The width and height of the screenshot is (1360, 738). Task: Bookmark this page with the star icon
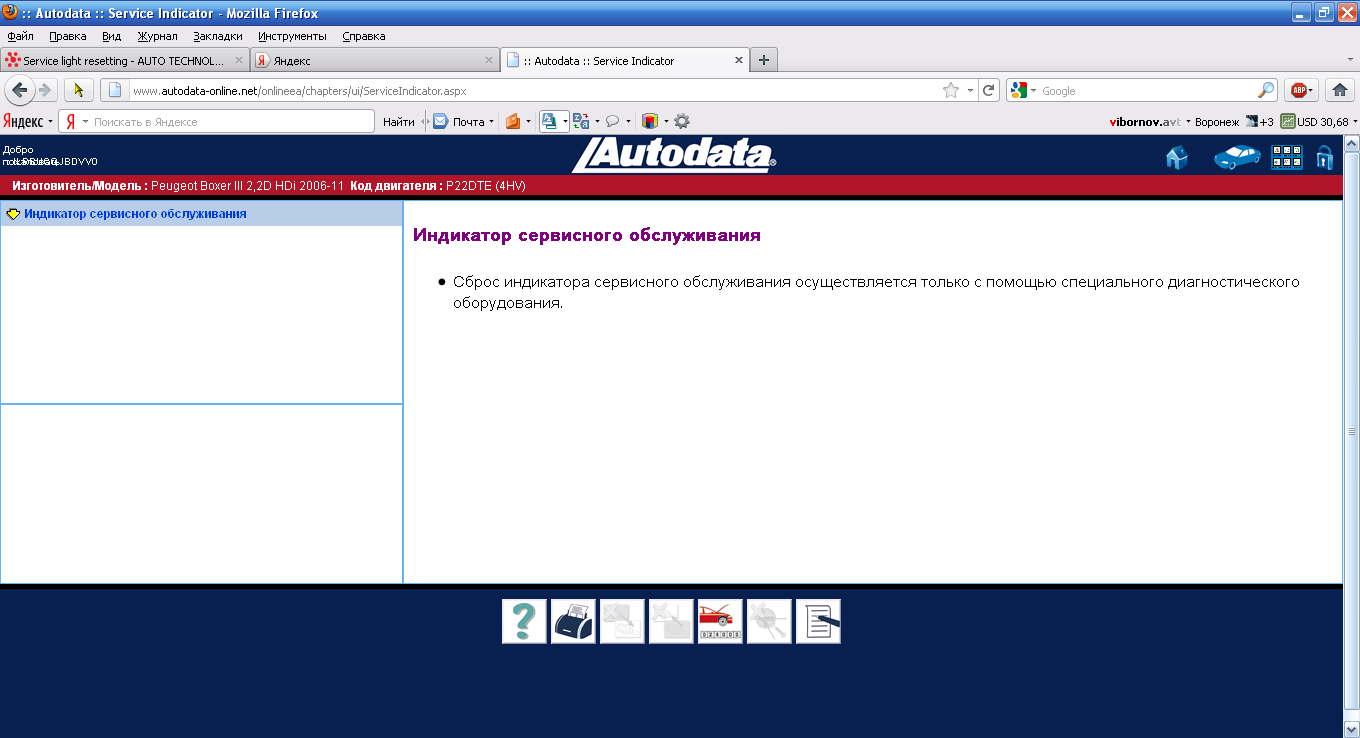951,90
